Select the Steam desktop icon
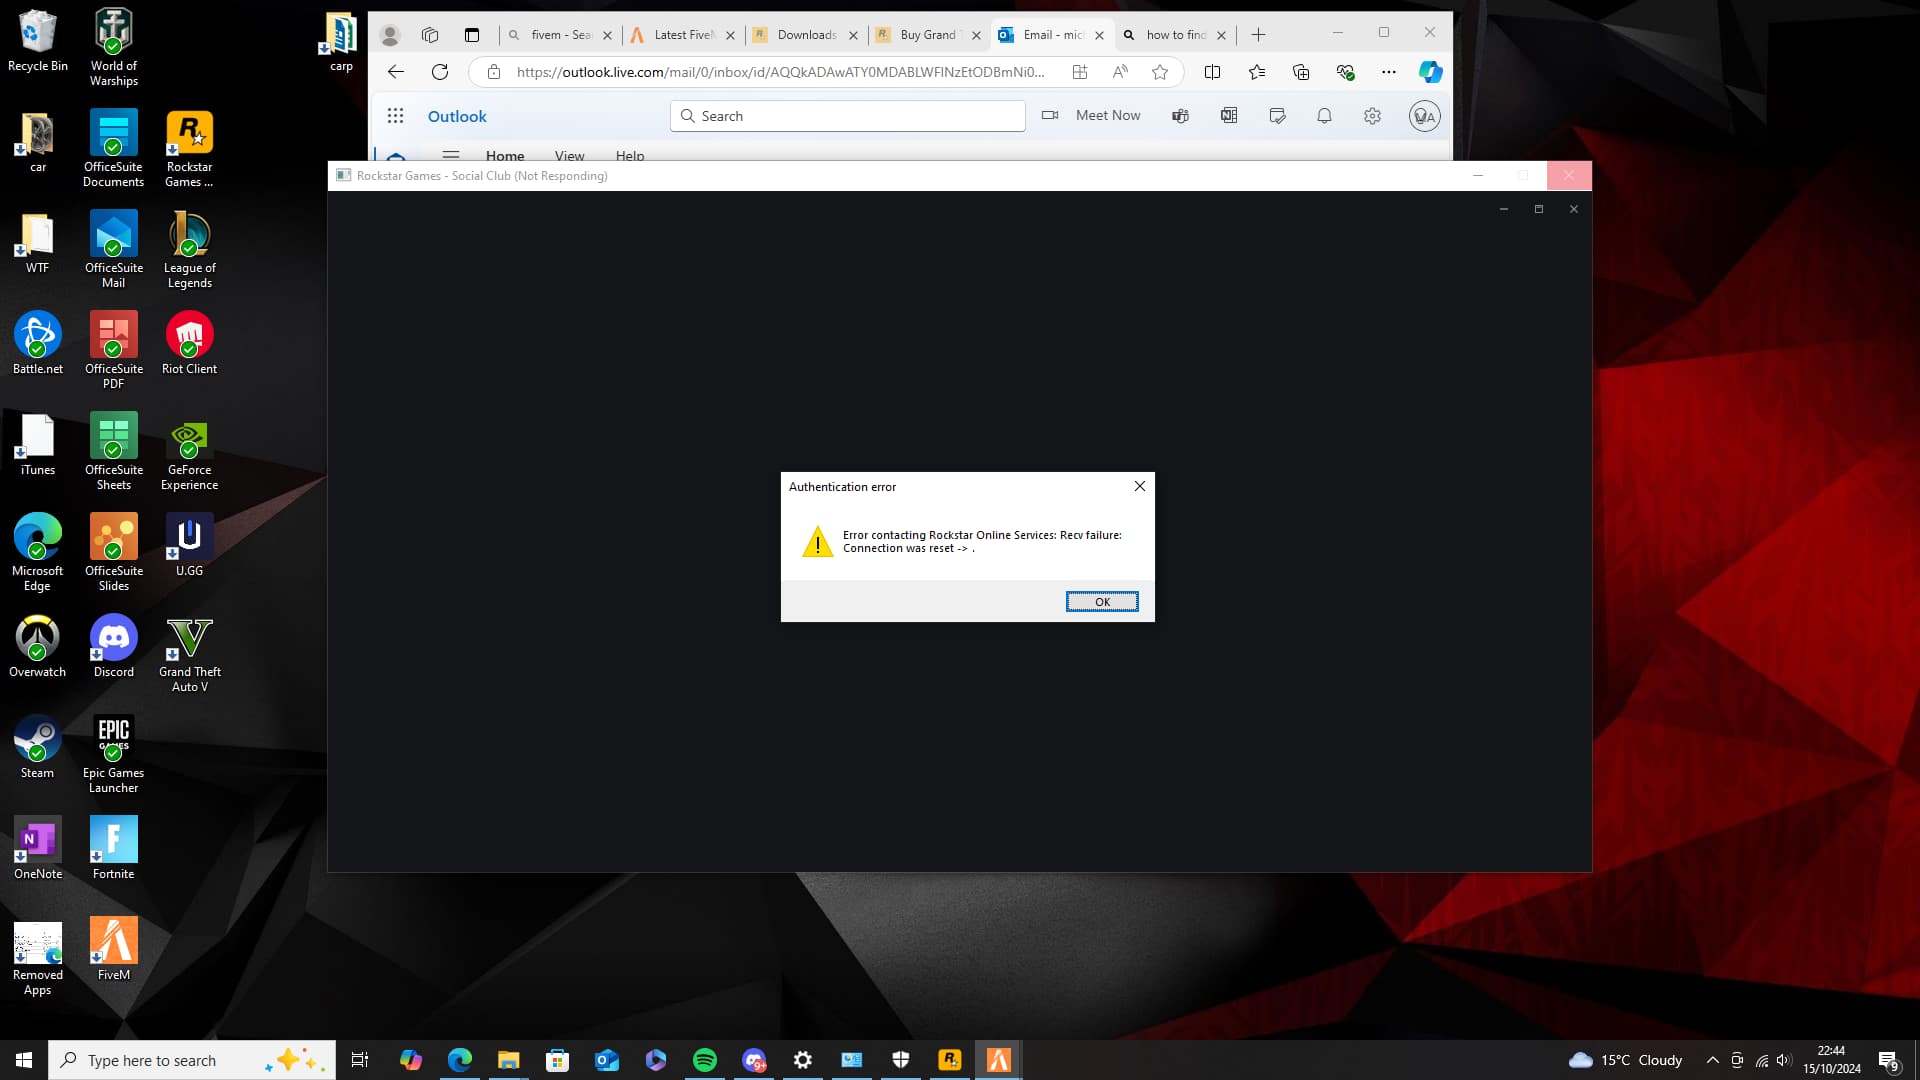 37,747
